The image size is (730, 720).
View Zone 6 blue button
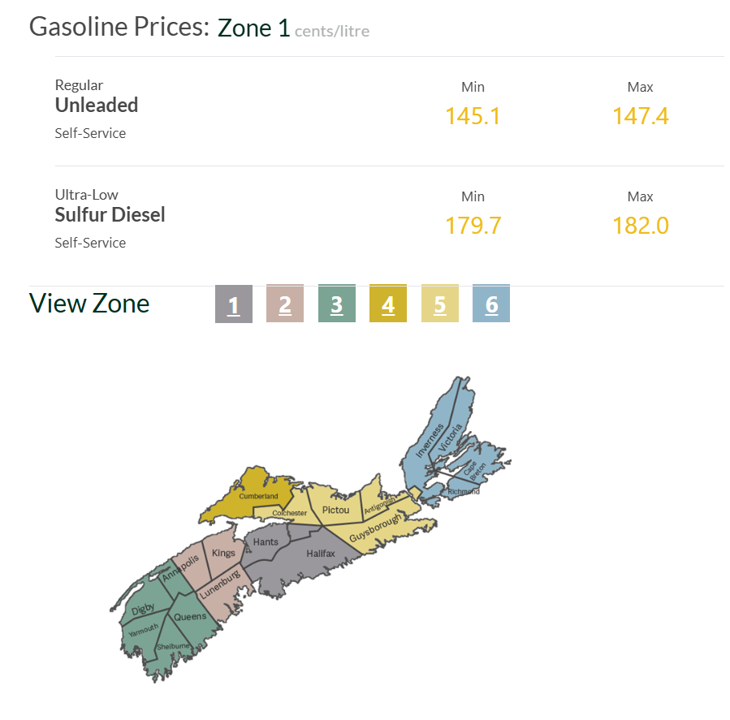(x=491, y=305)
